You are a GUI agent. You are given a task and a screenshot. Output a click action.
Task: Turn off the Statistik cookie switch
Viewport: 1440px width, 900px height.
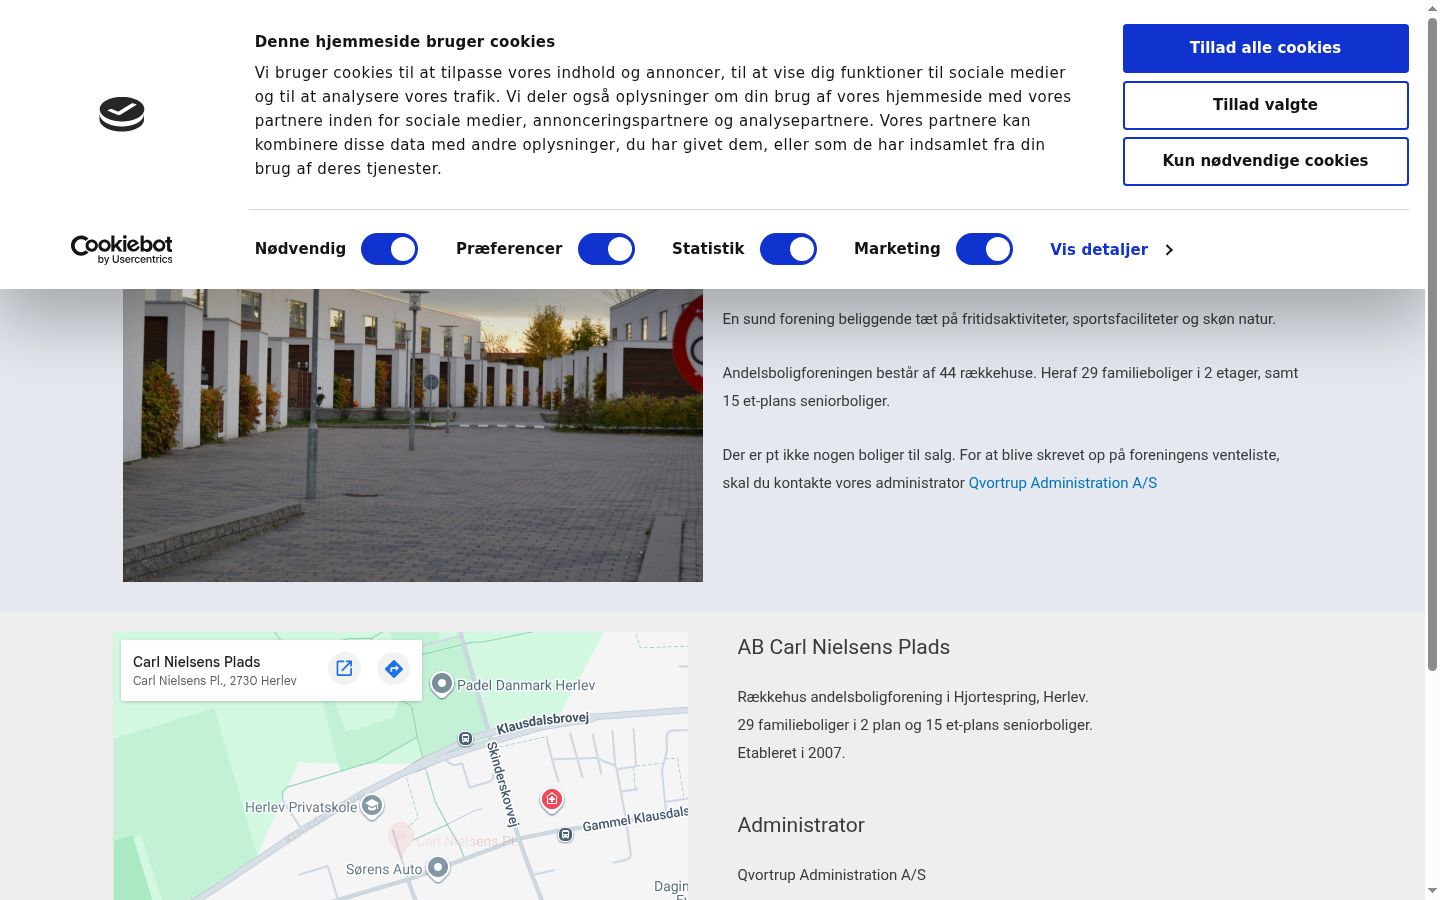[789, 249]
